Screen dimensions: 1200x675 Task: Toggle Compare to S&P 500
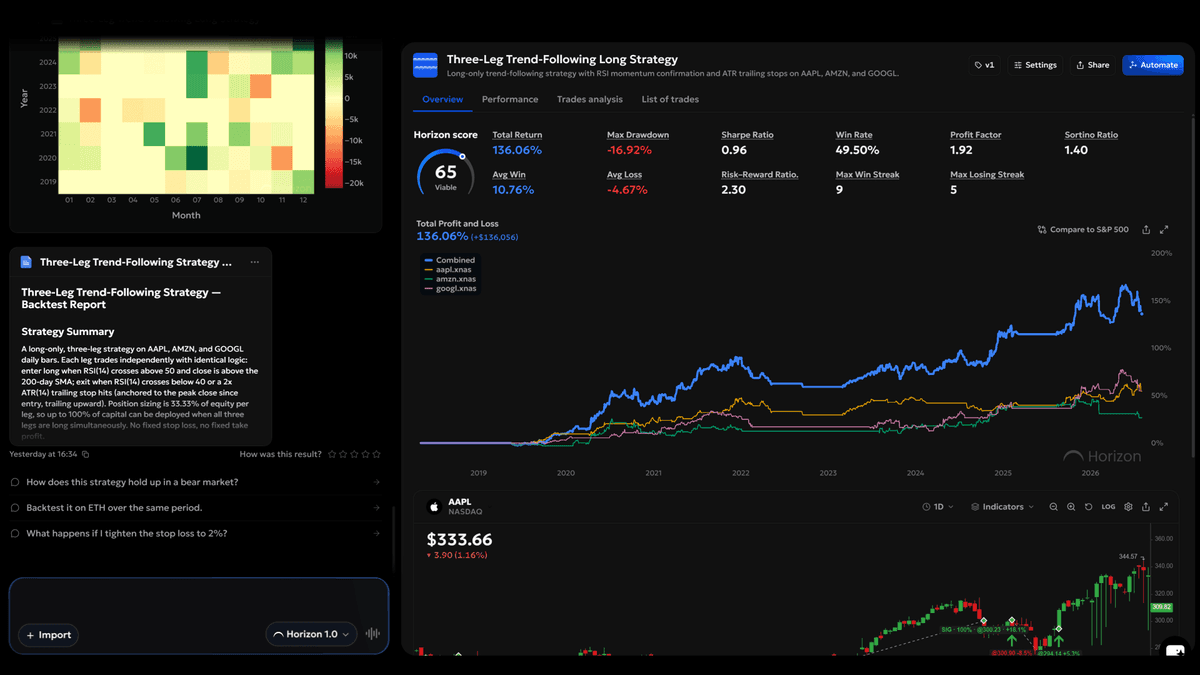point(1083,229)
